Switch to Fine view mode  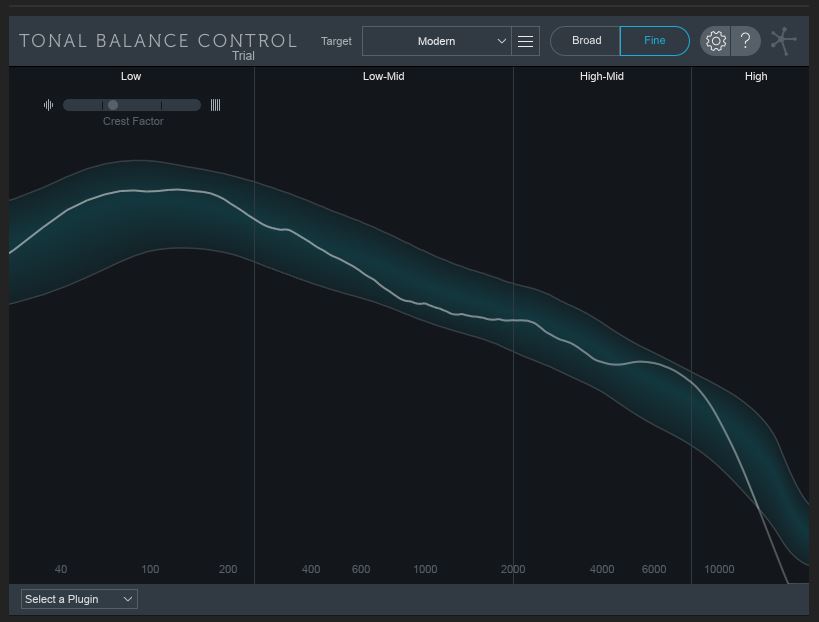[x=654, y=41]
